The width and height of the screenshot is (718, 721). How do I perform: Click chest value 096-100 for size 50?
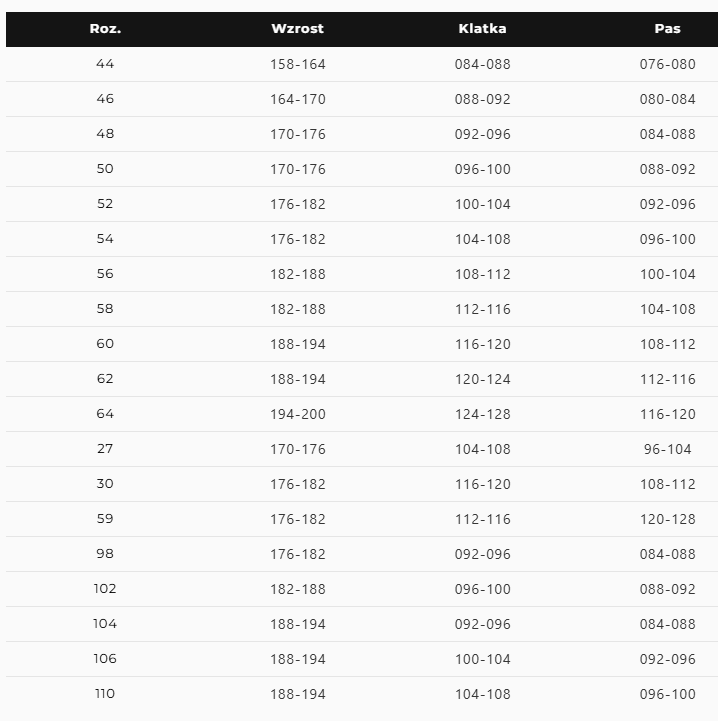(x=482, y=169)
